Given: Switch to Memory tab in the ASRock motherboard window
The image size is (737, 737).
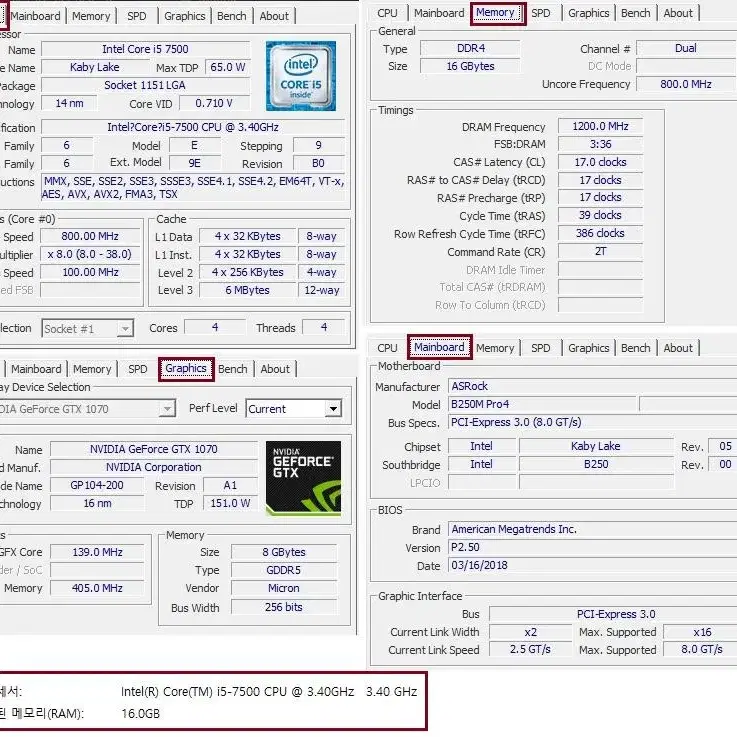Looking at the screenshot, I should (495, 348).
